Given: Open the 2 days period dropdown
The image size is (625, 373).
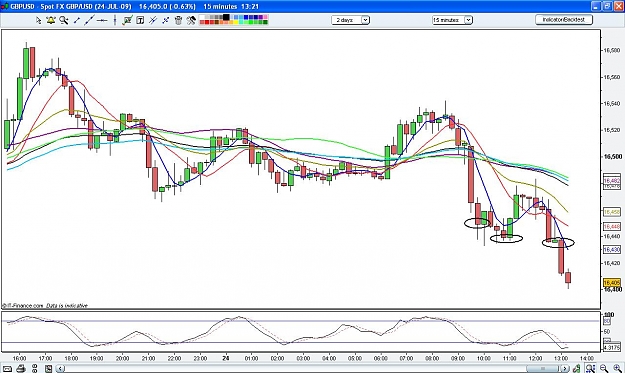Looking at the screenshot, I should tap(350, 20).
